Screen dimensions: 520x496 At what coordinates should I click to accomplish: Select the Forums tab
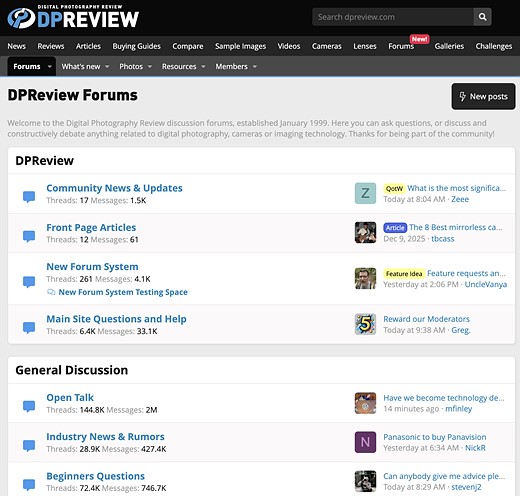point(27,66)
